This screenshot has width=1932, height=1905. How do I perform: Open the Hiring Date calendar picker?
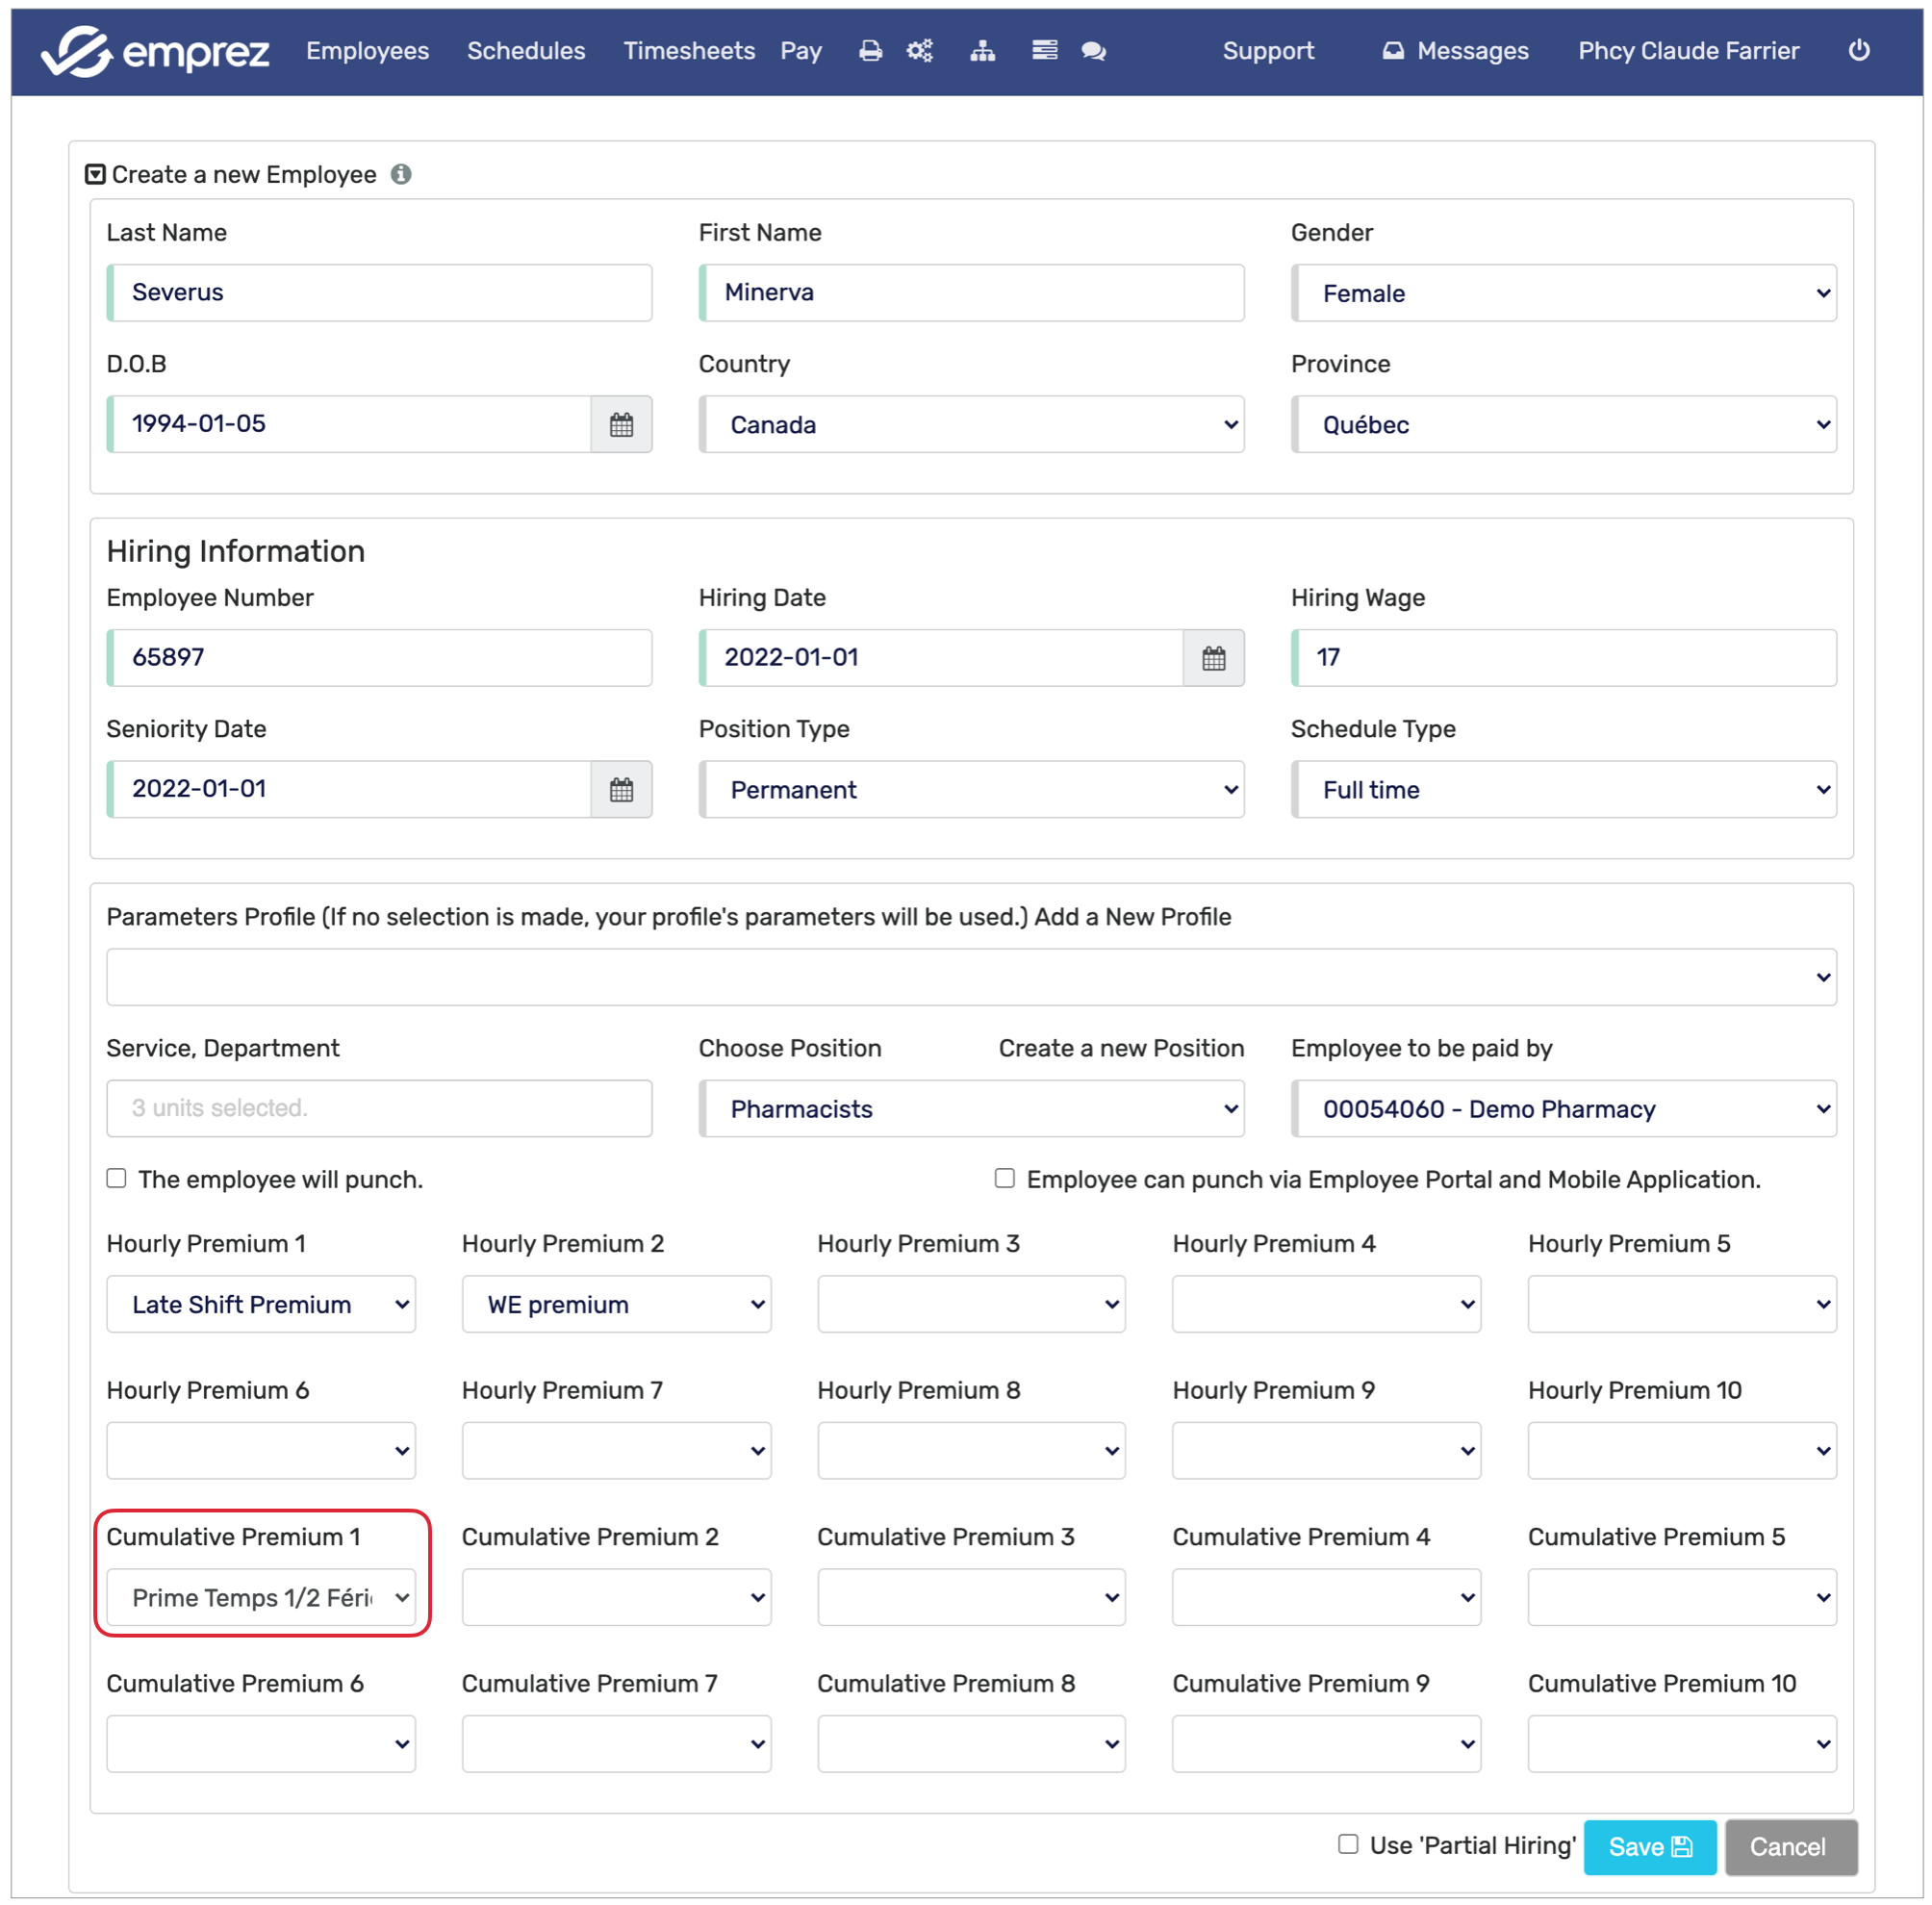coord(1213,658)
